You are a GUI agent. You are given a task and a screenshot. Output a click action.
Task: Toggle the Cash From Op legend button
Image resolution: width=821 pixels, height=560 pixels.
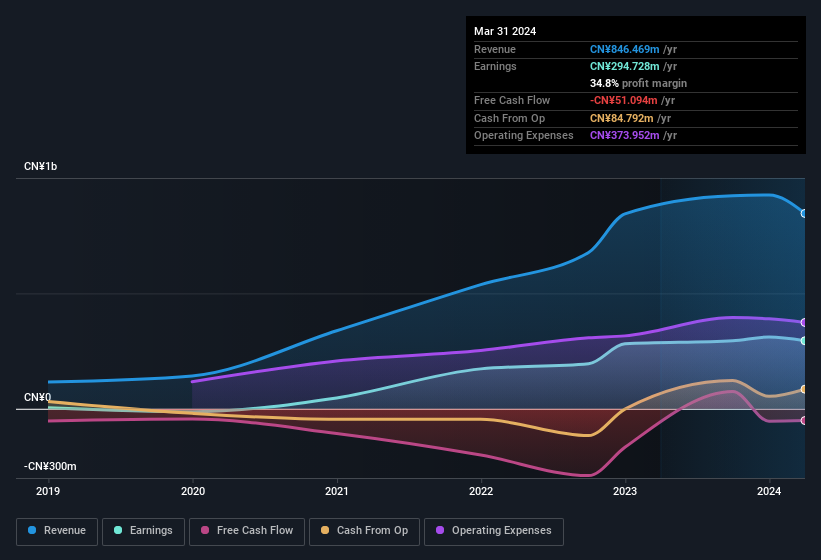[x=364, y=531]
